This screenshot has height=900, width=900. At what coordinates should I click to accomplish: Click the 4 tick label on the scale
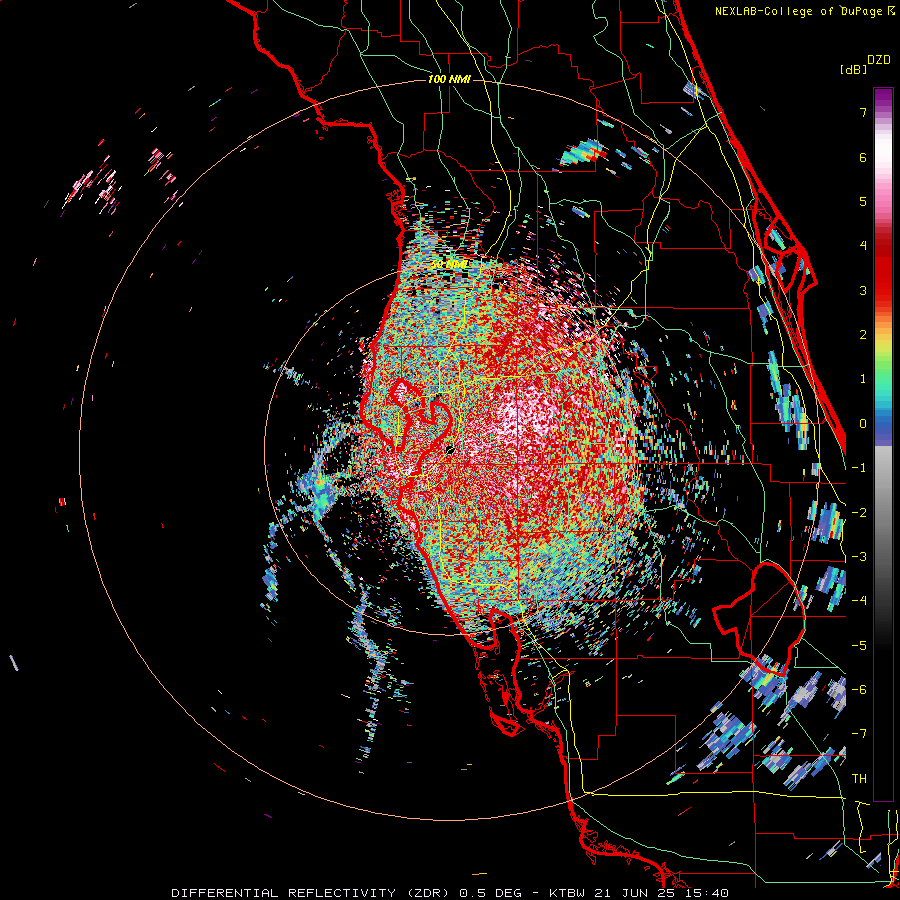click(863, 246)
